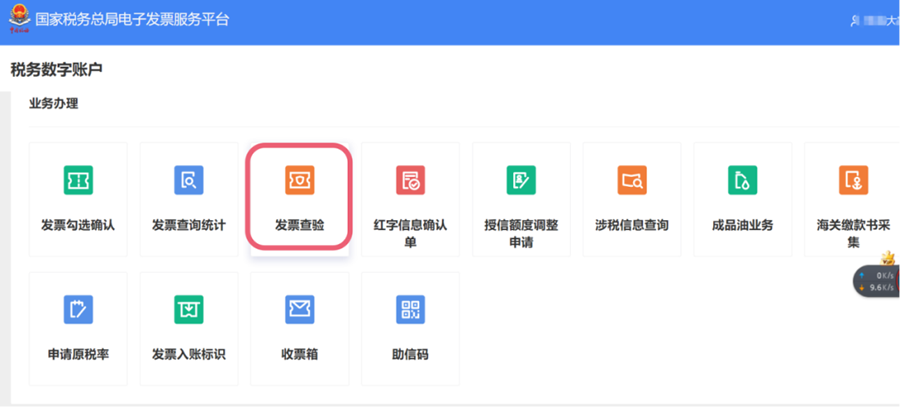The image size is (900, 407).
Task: Show the 助信码 QR code icon
Action: [410, 310]
